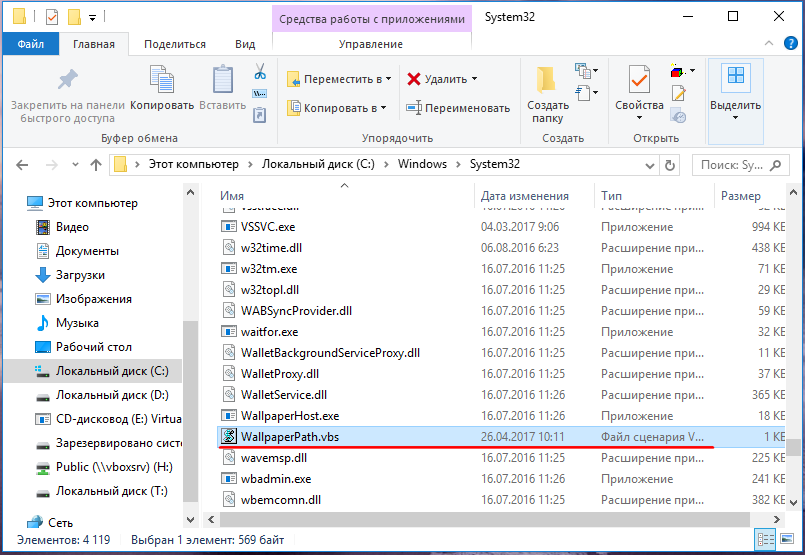Image resolution: width=805 pixels, height=555 pixels.
Task: Click the Paste shortcut icon
Action: [x=260, y=115]
